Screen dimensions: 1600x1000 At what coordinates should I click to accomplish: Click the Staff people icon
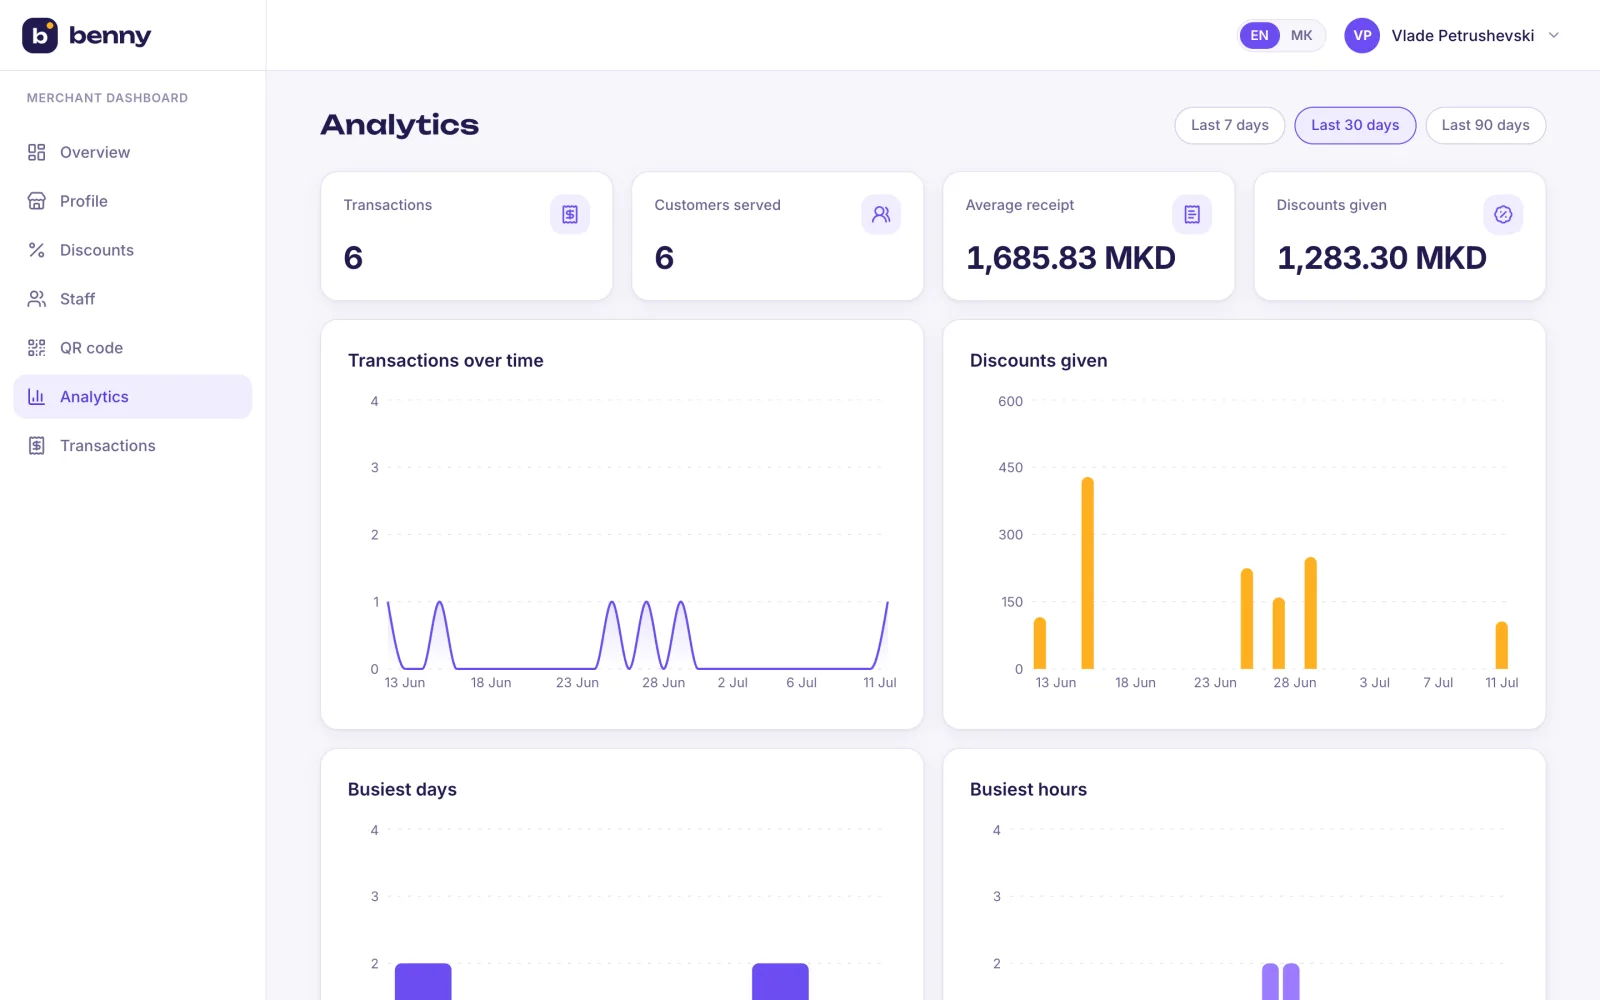(37, 299)
